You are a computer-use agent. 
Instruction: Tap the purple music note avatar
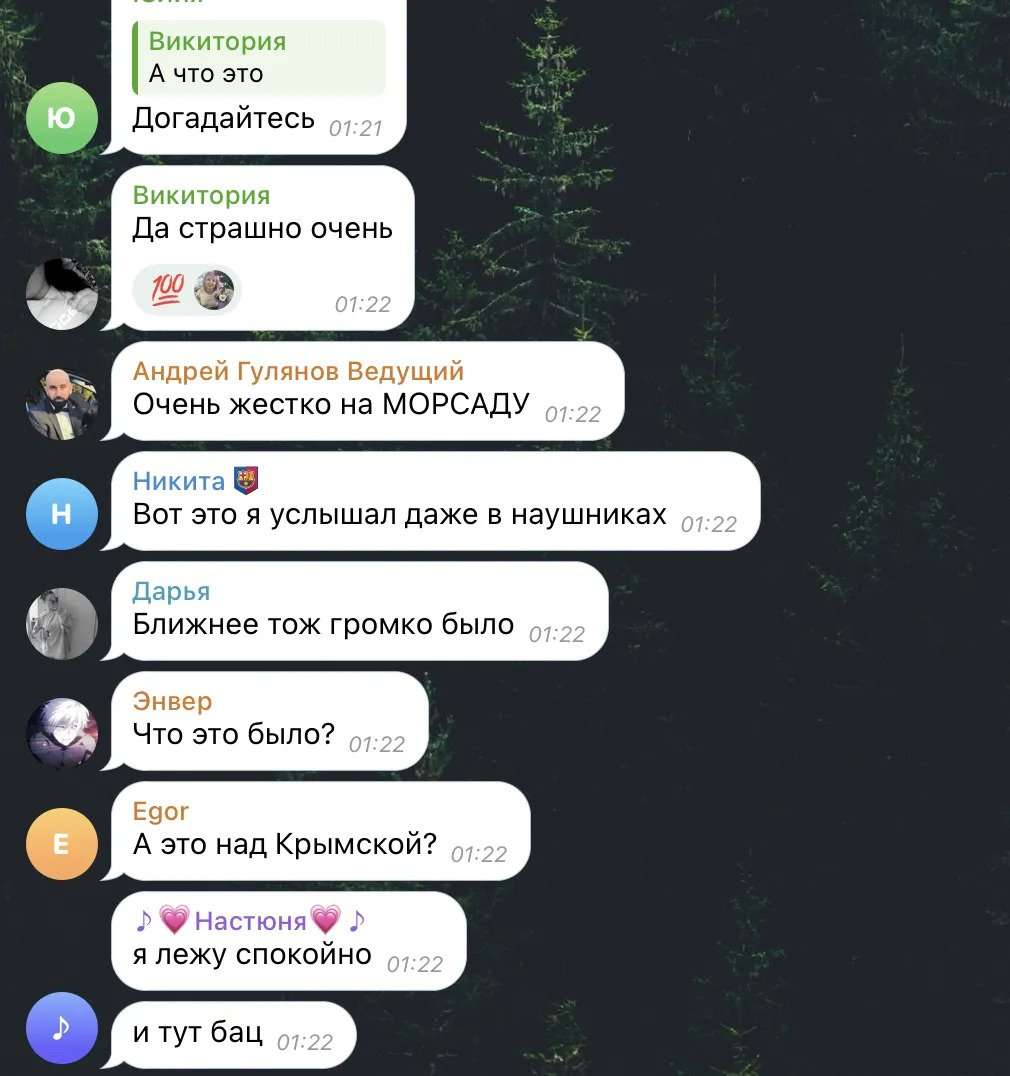coord(62,1028)
